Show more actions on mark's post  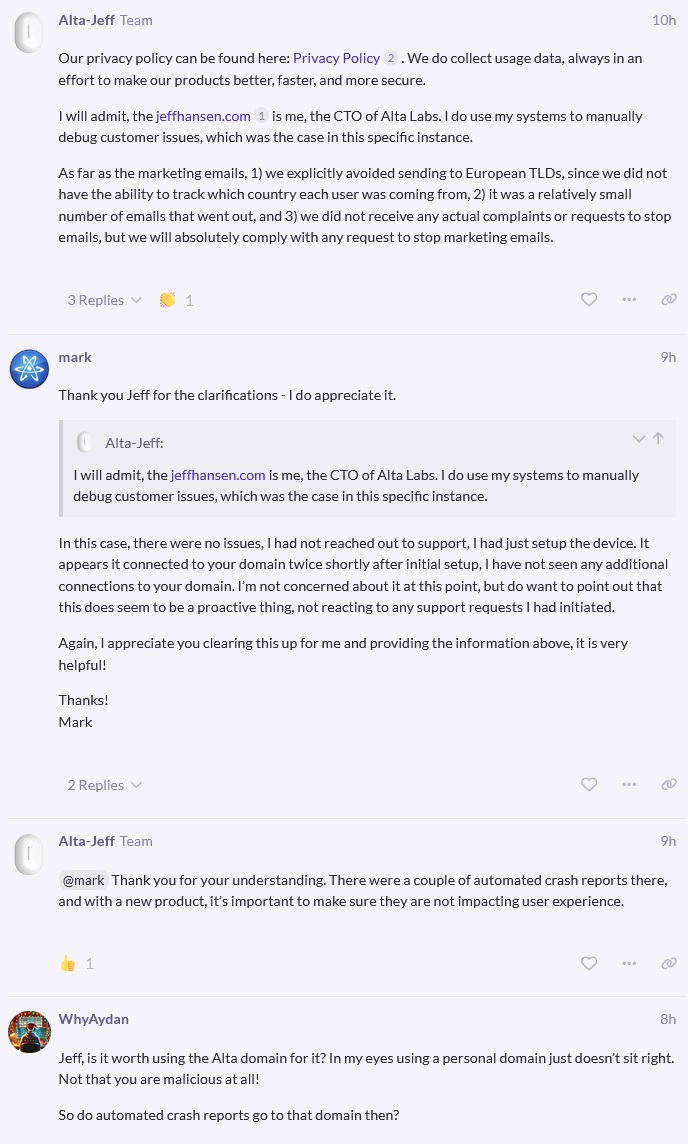[x=629, y=784]
